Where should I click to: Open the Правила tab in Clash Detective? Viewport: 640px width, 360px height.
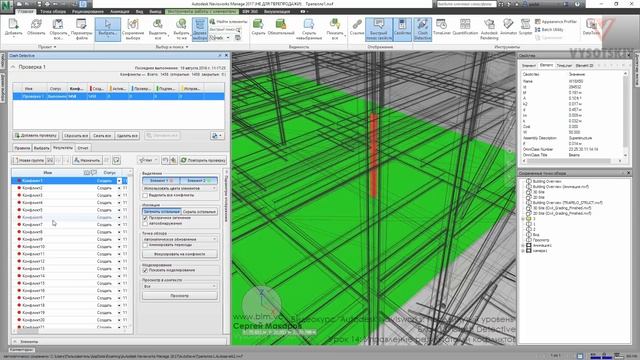coord(22,148)
